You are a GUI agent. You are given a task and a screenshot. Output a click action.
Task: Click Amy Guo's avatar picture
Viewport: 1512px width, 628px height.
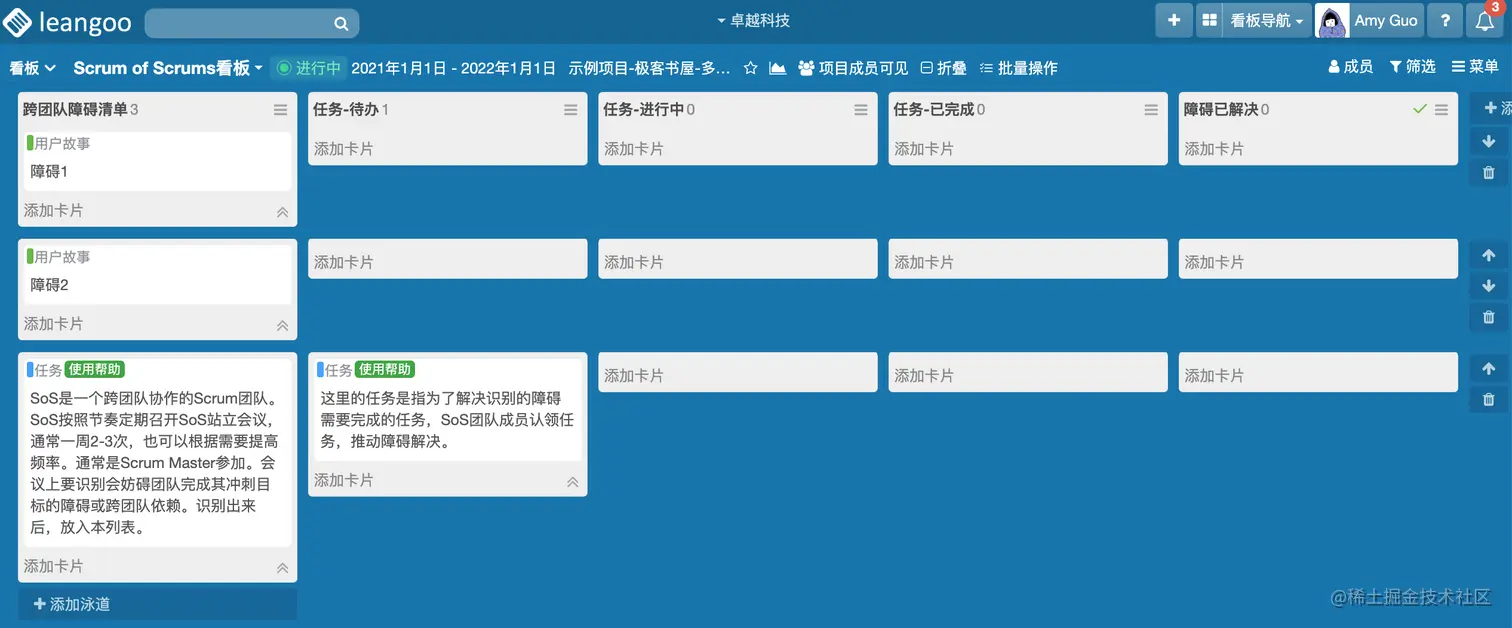[1332, 20]
